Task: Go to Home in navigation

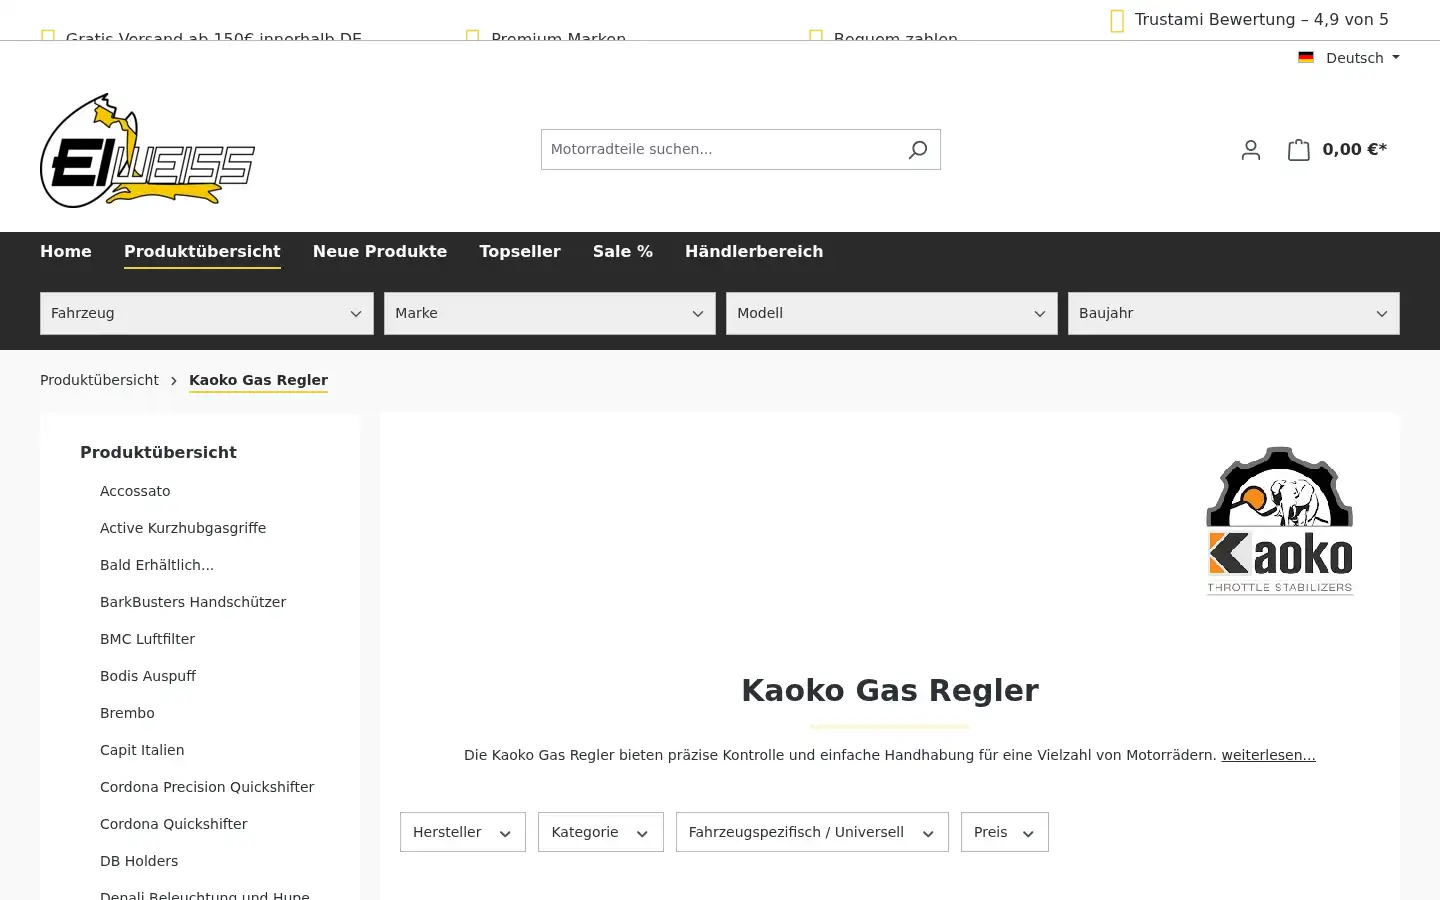Action: click(x=66, y=252)
